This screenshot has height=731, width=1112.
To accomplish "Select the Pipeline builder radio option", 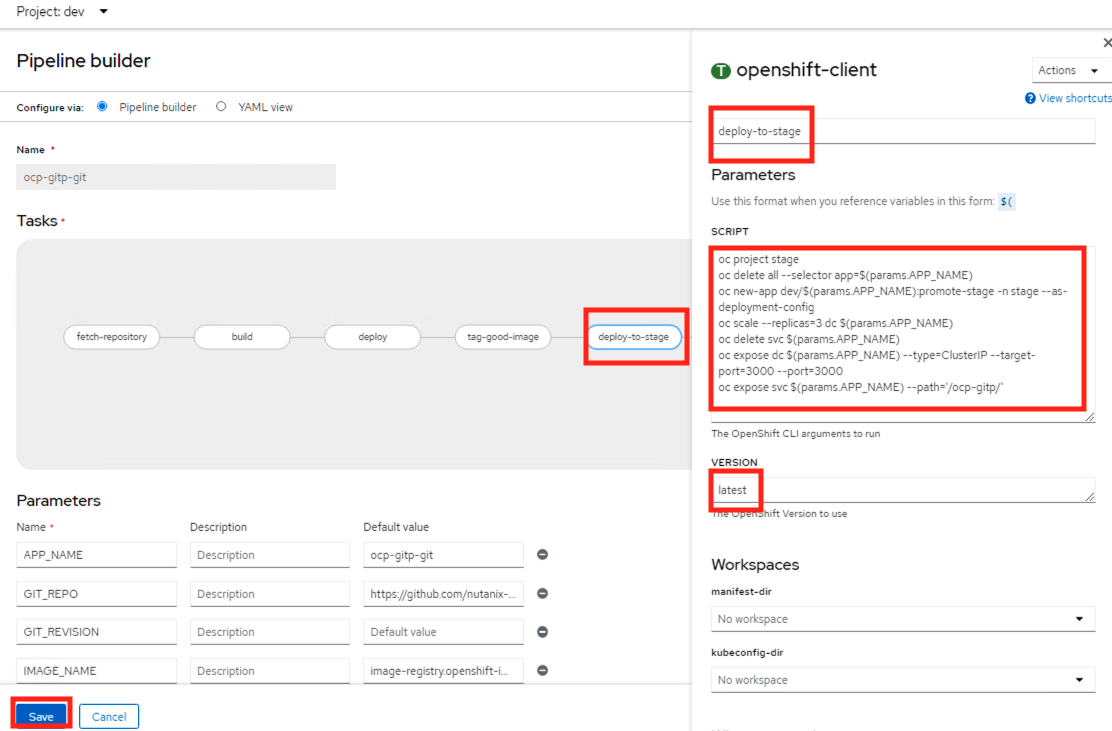I will coord(102,107).
